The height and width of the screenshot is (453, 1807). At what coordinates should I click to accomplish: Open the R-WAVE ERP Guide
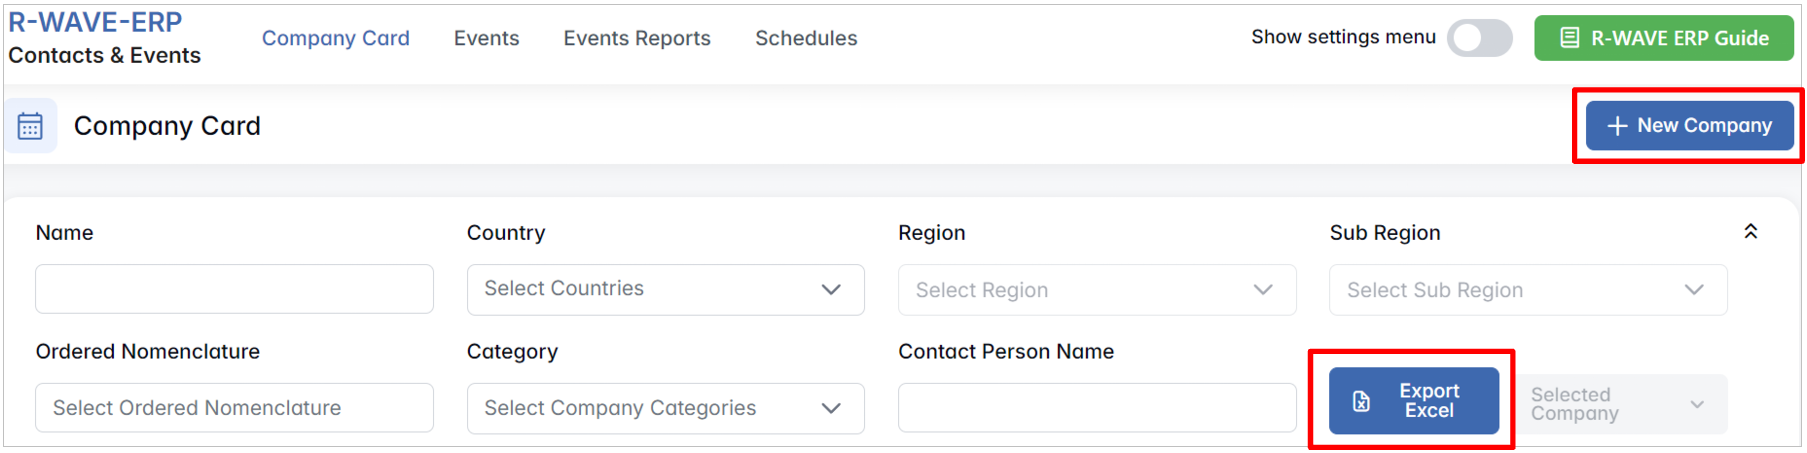(1663, 38)
